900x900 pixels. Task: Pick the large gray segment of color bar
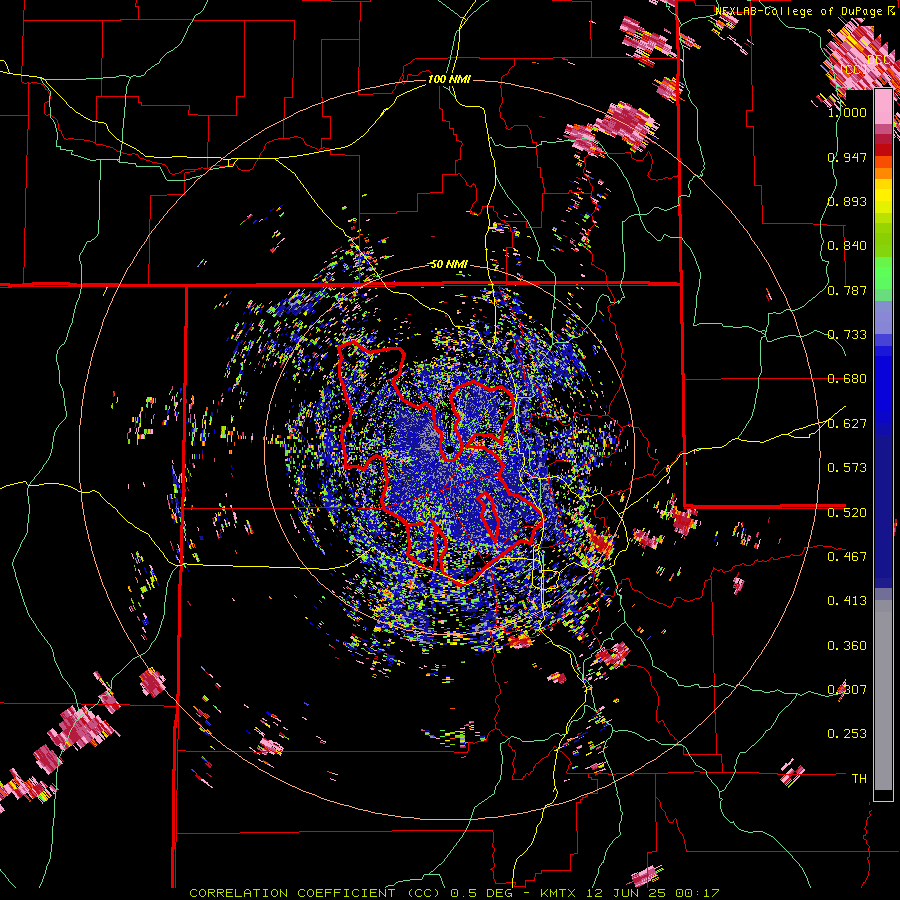883,695
